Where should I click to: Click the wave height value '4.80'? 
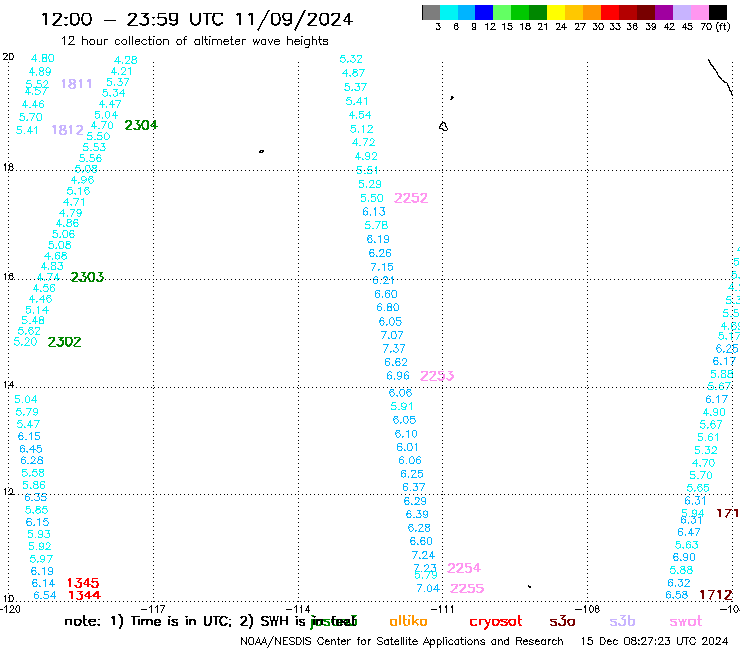tap(42, 58)
